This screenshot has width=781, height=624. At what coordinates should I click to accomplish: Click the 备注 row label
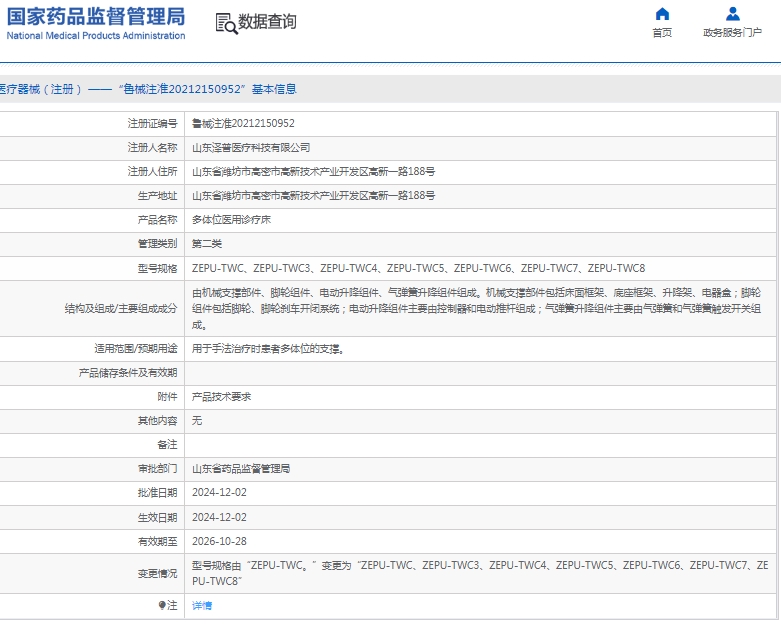pyautogui.click(x=167, y=444)
